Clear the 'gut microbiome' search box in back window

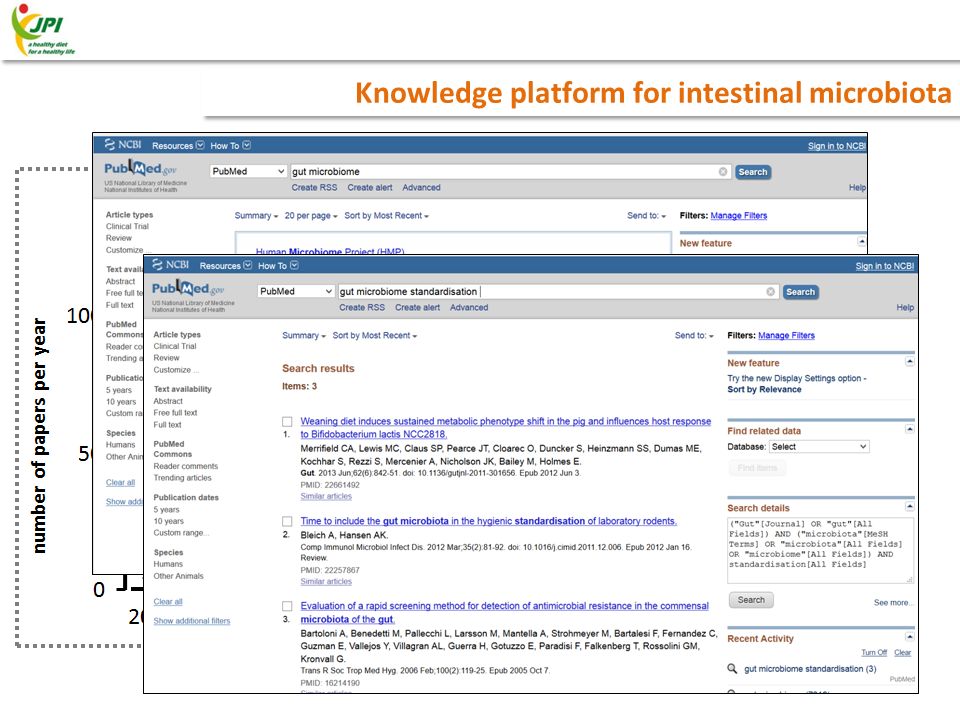[x=722, y=172]
